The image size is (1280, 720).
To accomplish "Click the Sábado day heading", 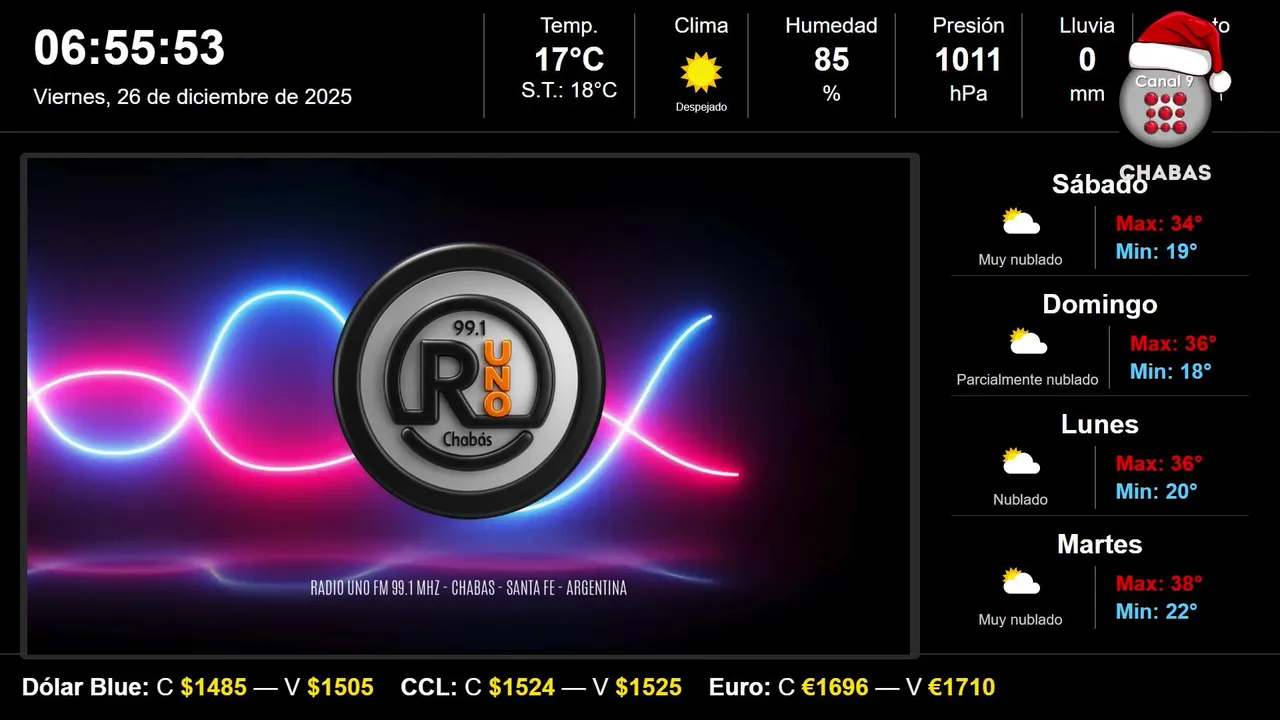I will [x=1100, y=184].
